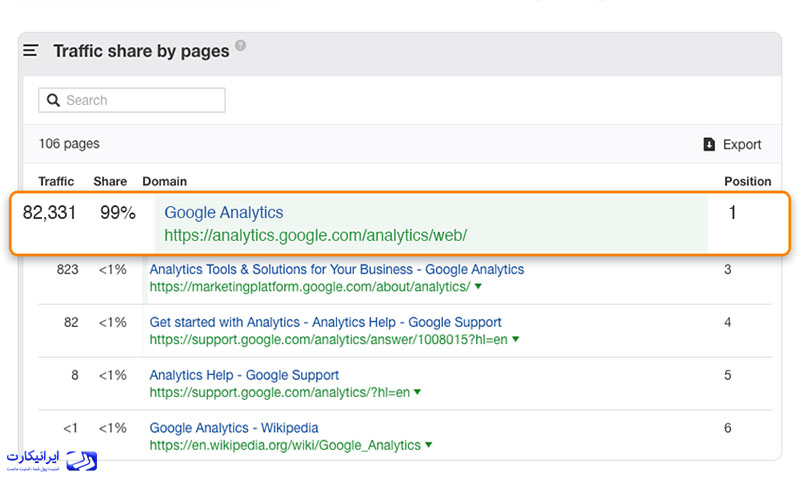Screen dimensions: 800x477
Task: Click the Traffic column header
Action: (x=56, y=182)
